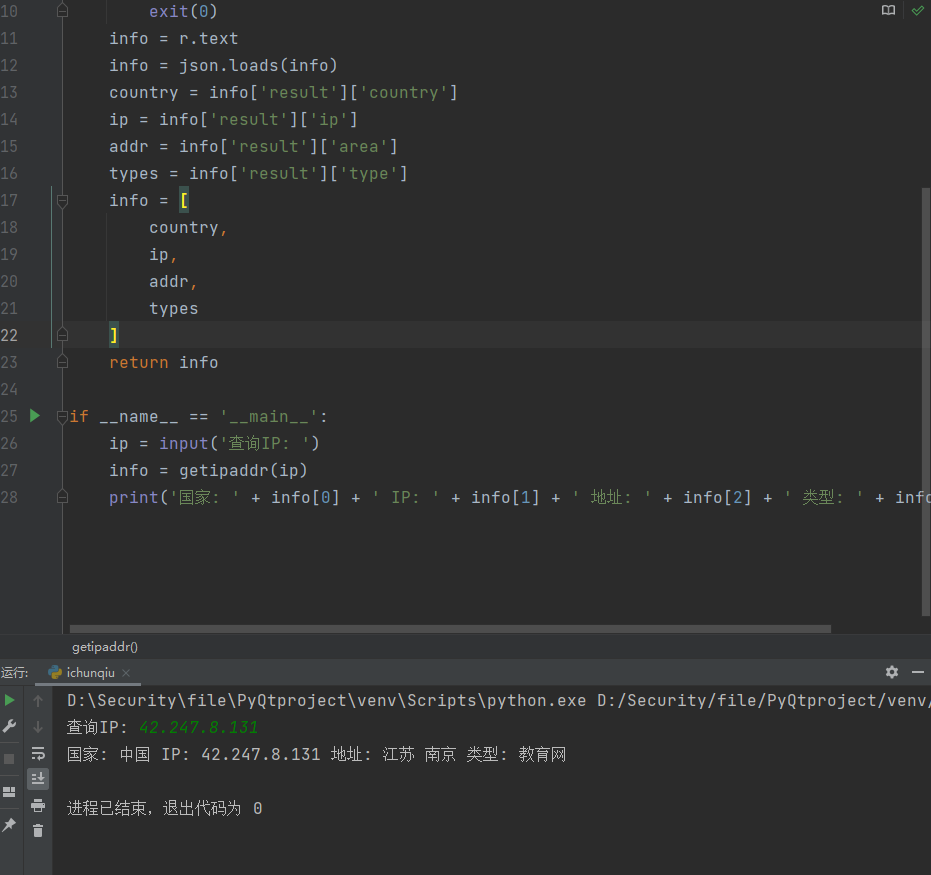Click the input('查询IP: ') call on line 26
The height and width of the screenshot is (875, 931).
[239, 443]
